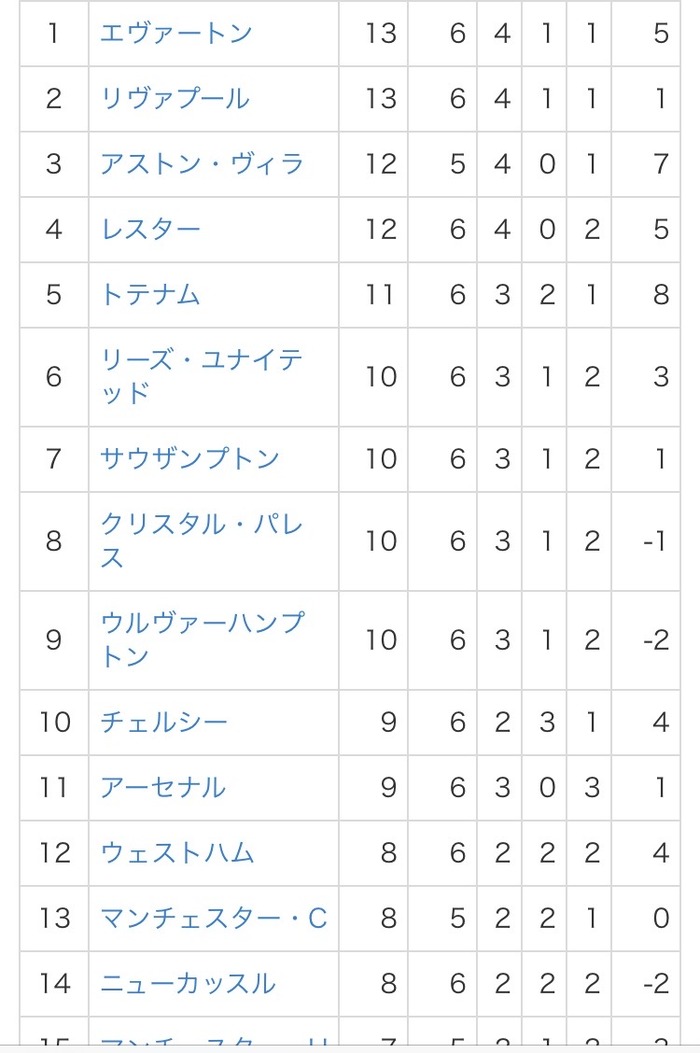
Task: Click rank 10 cell beside チェルシー
Action: coord(54,722)
